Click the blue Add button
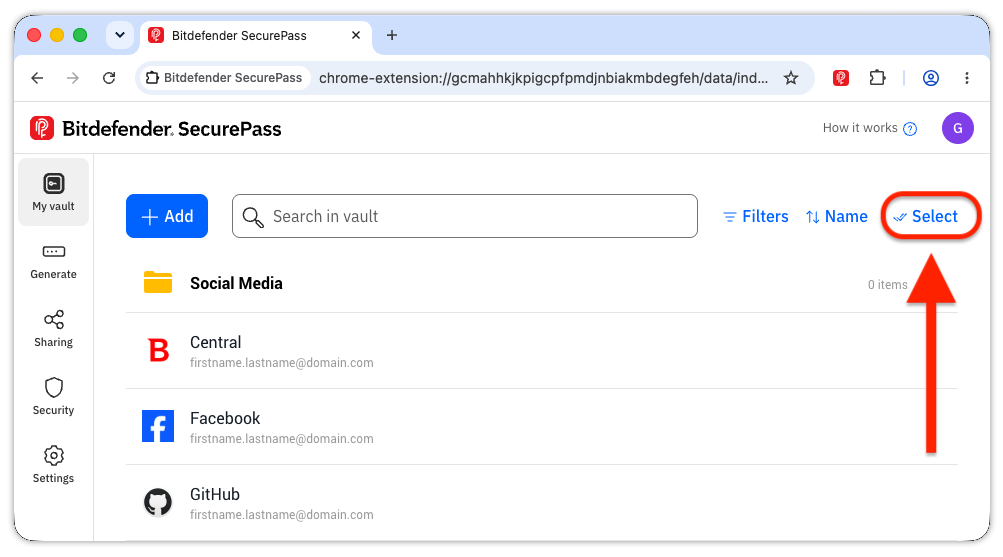 [167, 216]
